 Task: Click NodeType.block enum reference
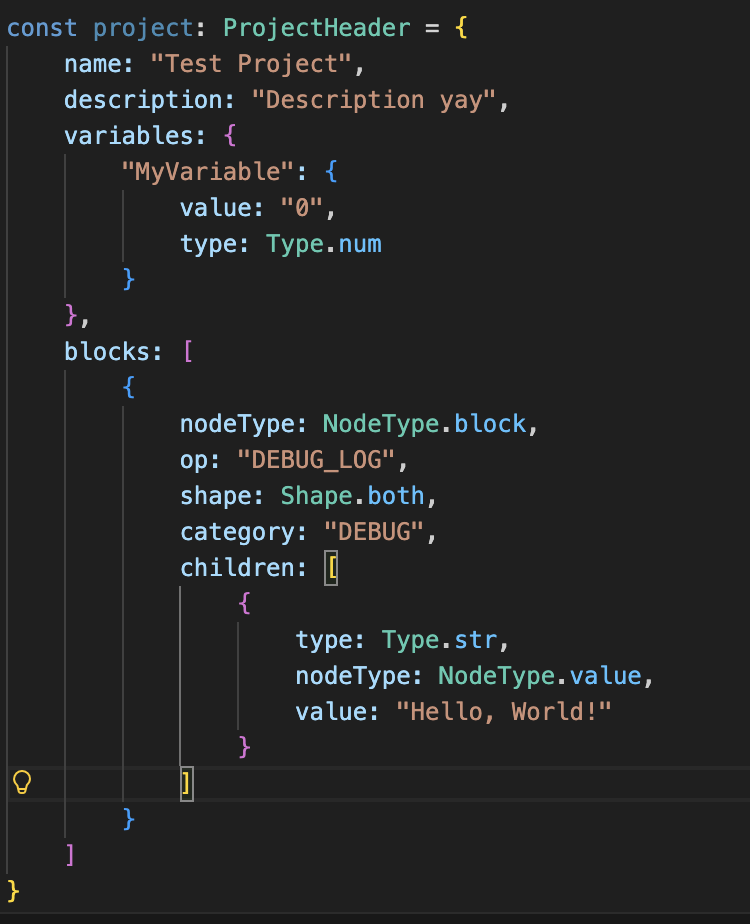[x=424, y=424]
